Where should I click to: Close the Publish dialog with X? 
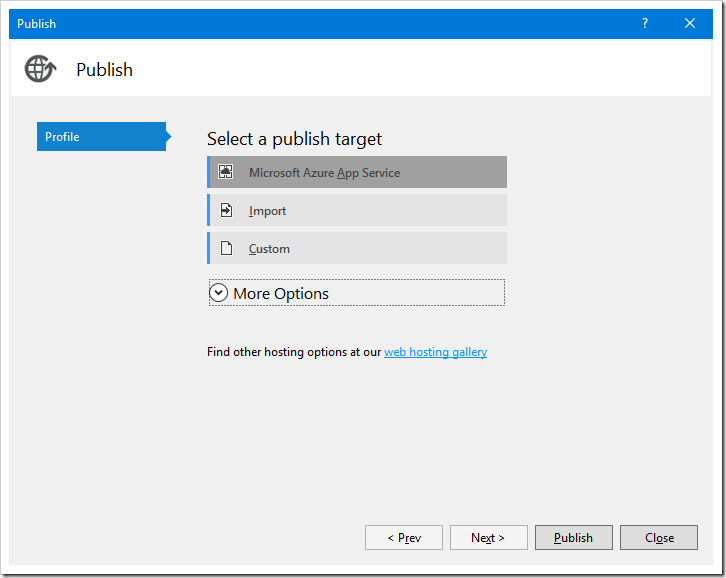pos(690,23)
